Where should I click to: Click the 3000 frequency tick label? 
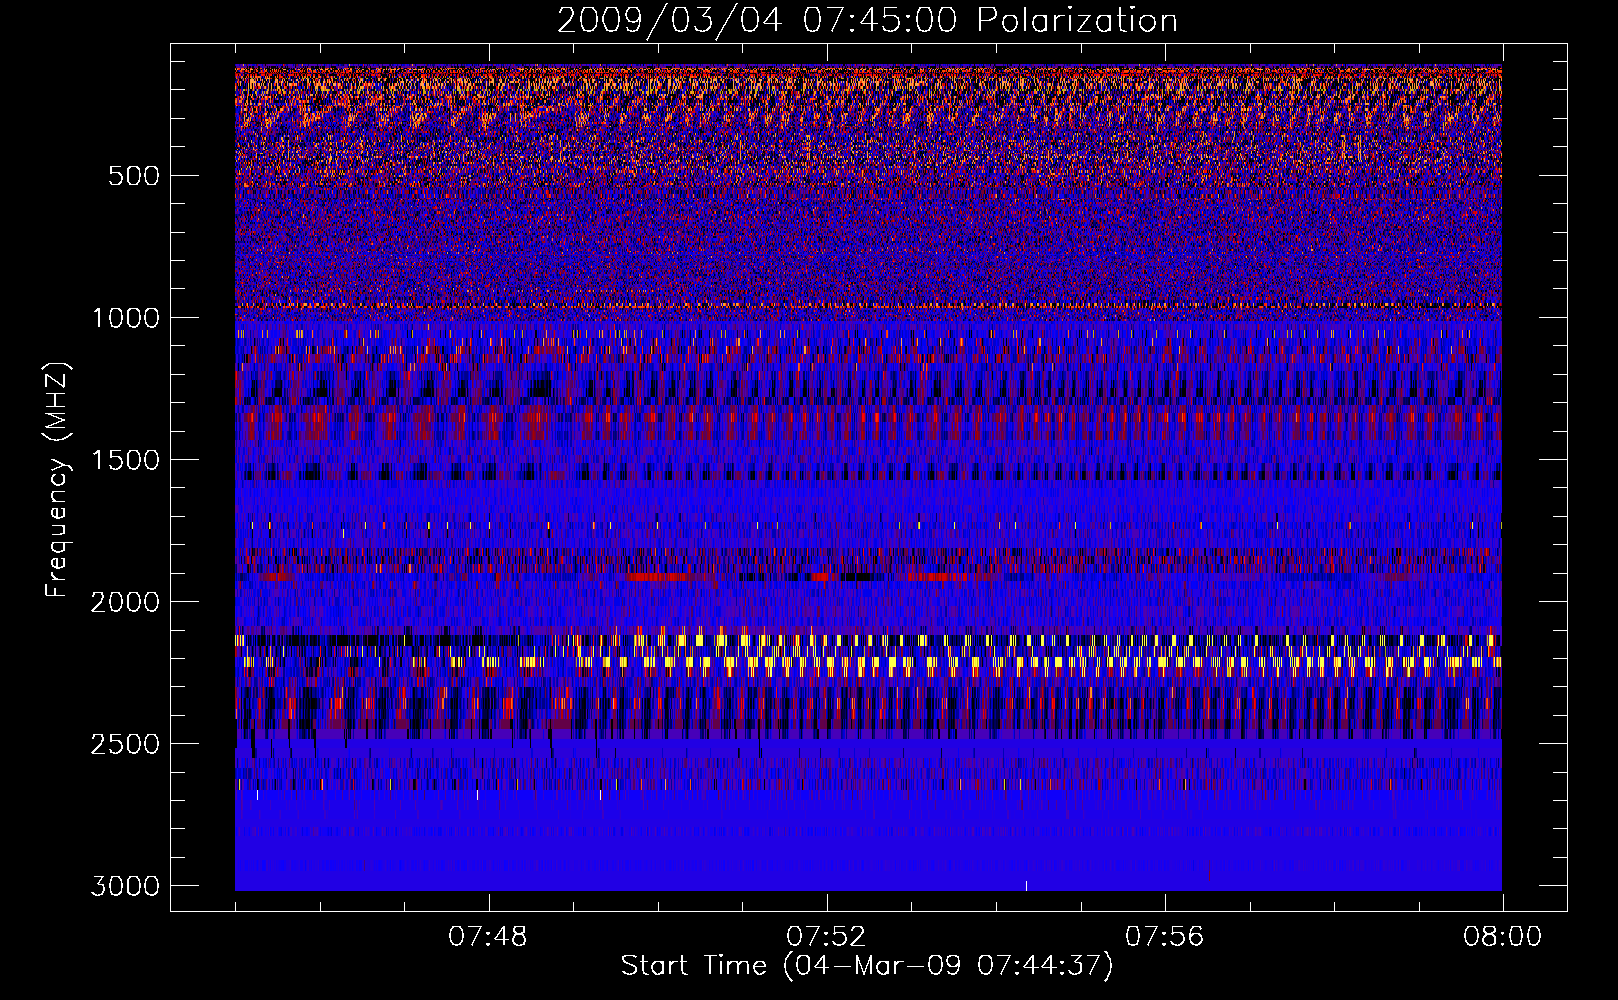pyautogui.click(x=125, y=886)
